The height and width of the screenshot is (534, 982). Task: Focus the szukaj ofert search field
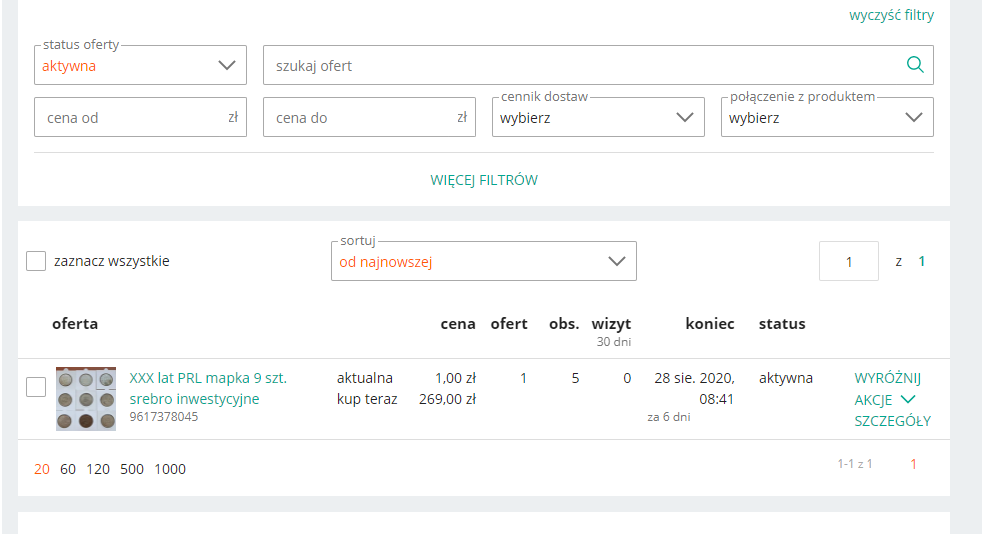pyautogui.click(x=598, y=65)
